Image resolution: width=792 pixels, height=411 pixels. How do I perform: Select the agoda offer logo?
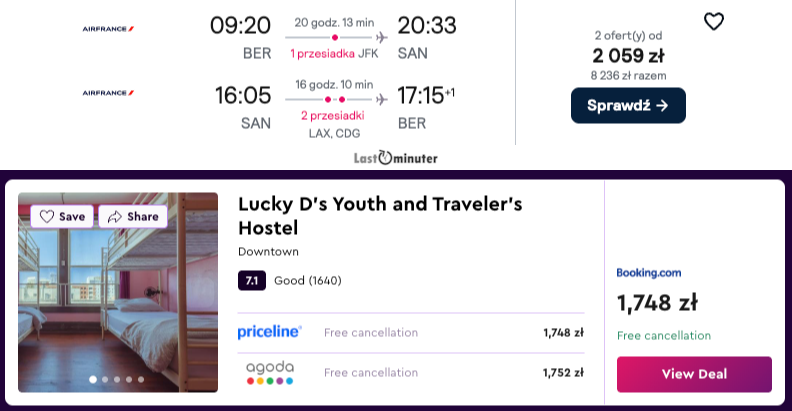coord(270,373)
